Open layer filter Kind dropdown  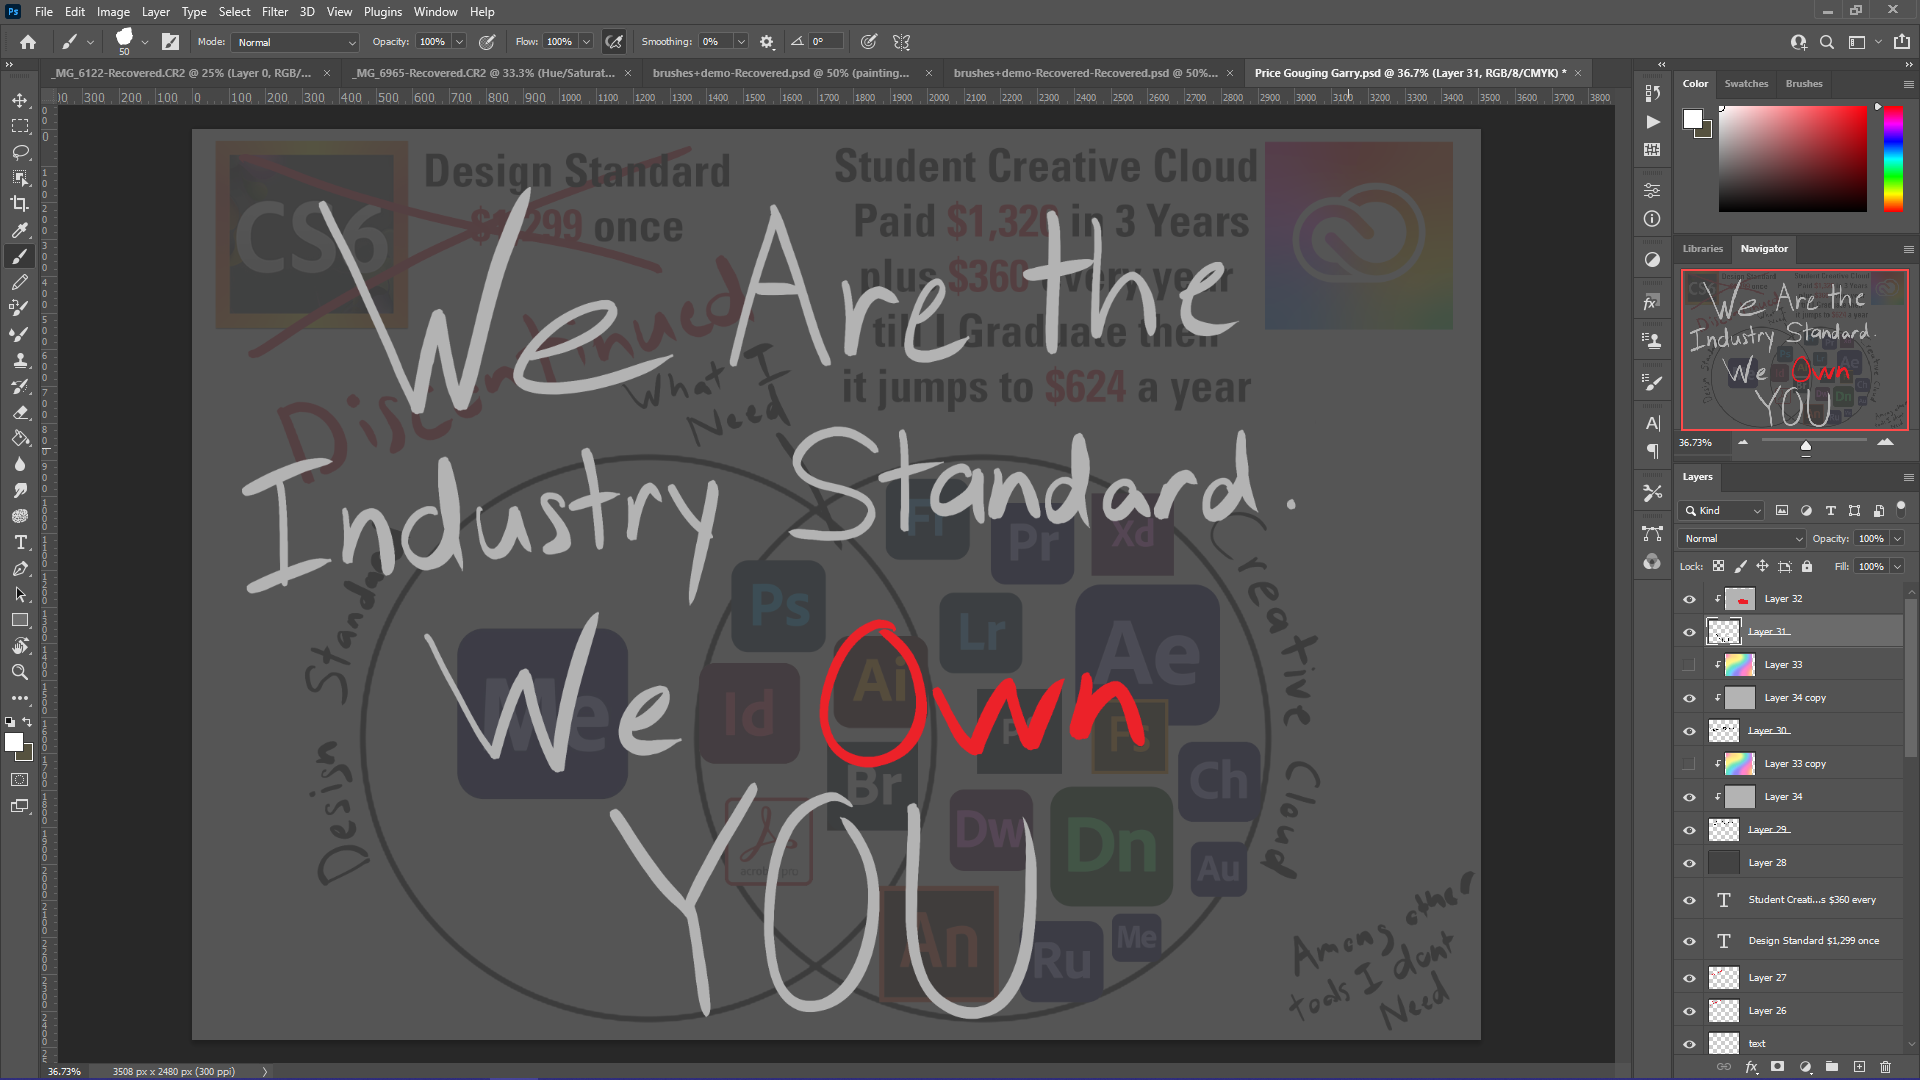1721,510
